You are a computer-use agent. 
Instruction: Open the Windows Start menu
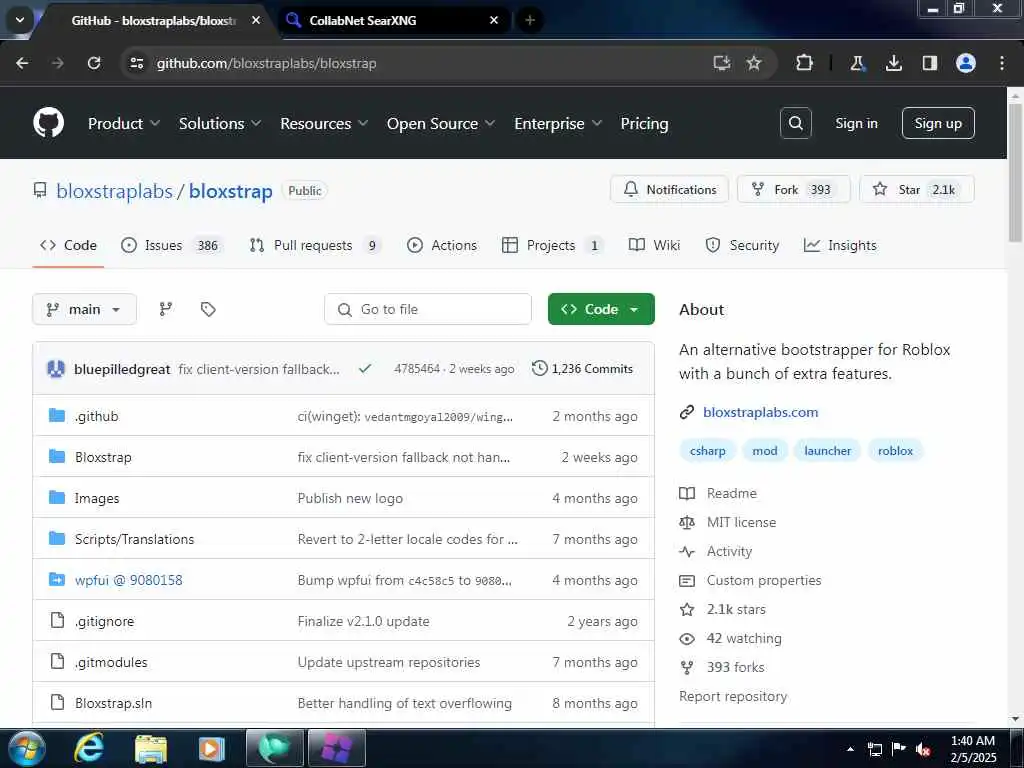pos(26,748)
